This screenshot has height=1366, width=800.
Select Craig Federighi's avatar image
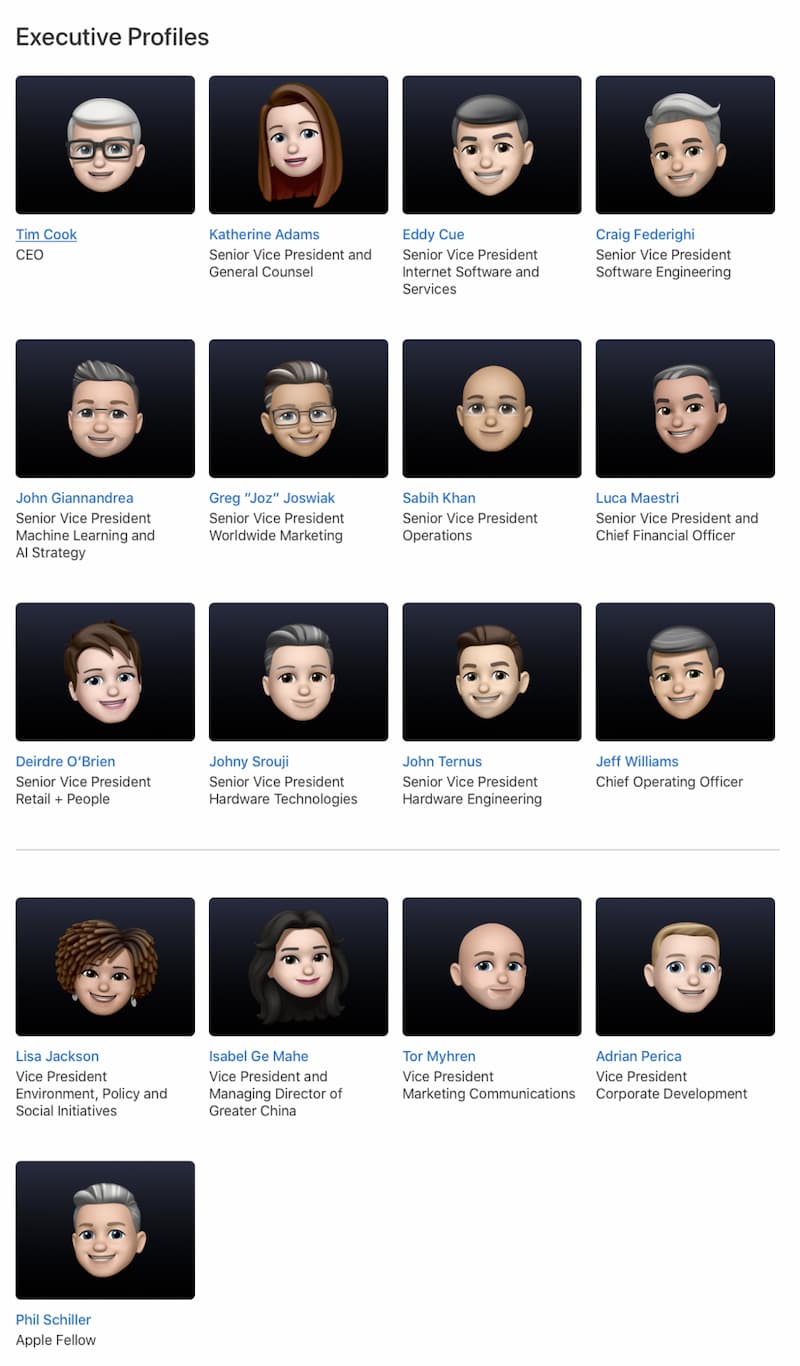tap(685, 145)
